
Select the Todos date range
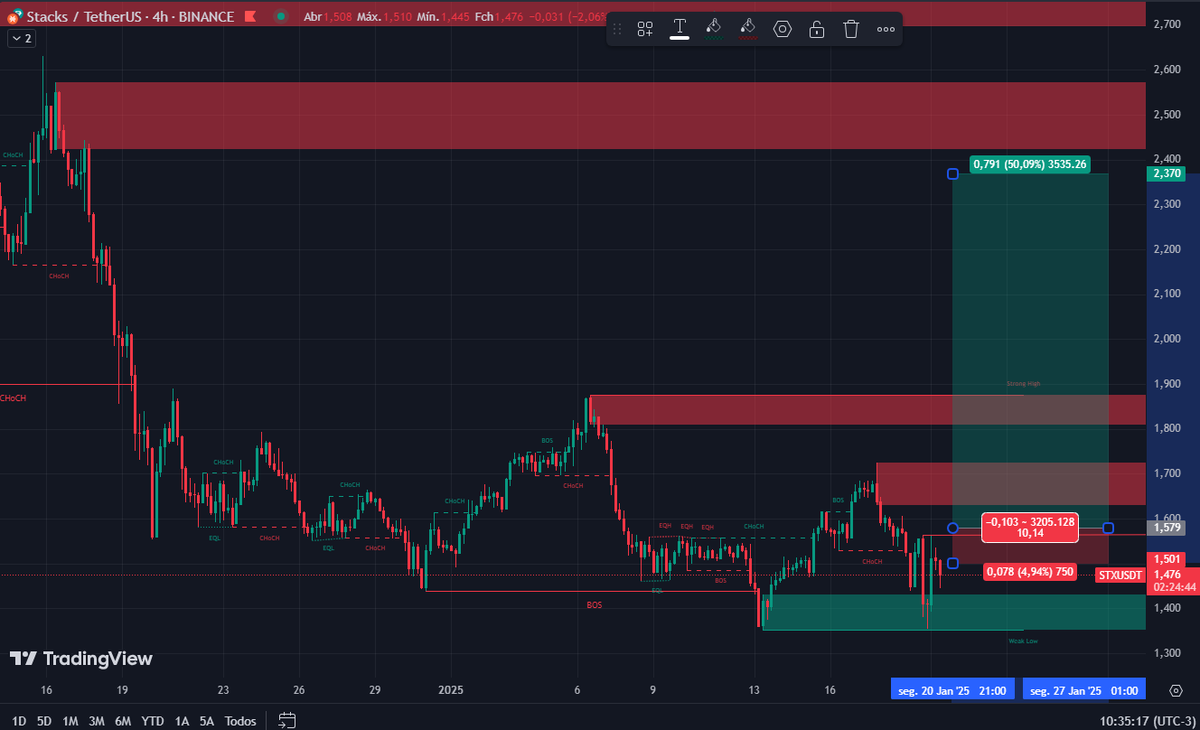[x=240, y=720]
